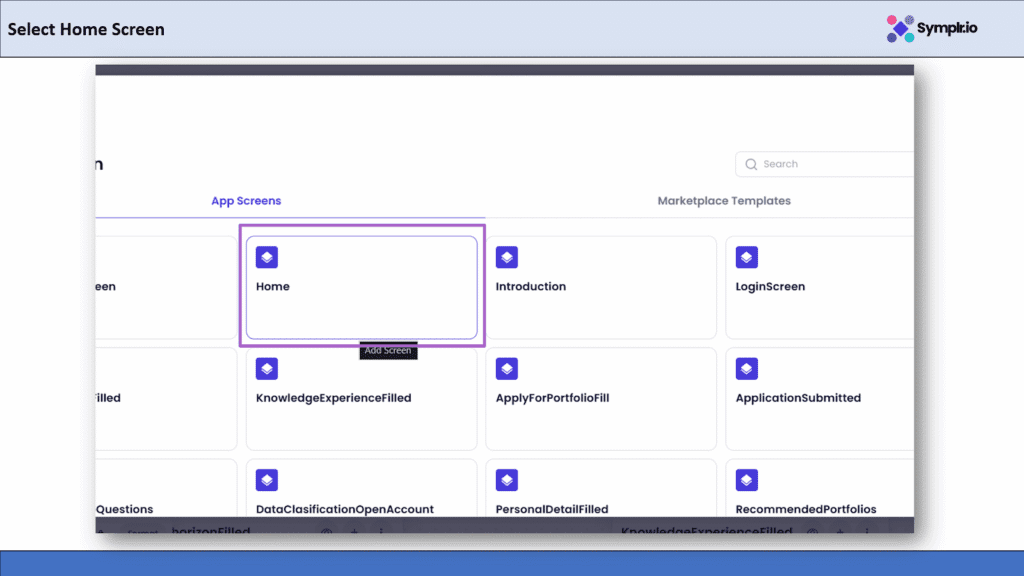Viewport: 1024px width, 576px height.
Task: Click the RecommendedPortfolios layers icon
Action: (x=747, y=480)
